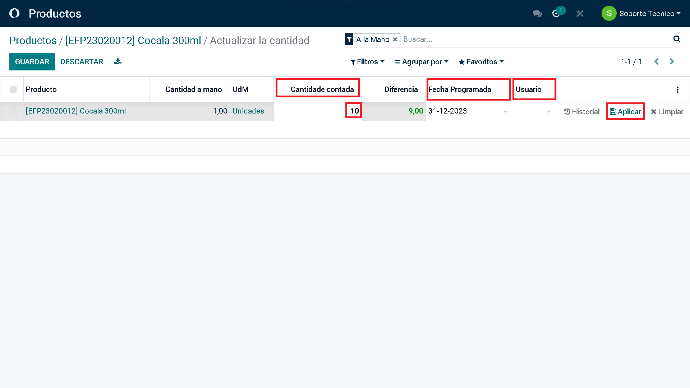
Task: Click the export download icon
Action: 117,61
